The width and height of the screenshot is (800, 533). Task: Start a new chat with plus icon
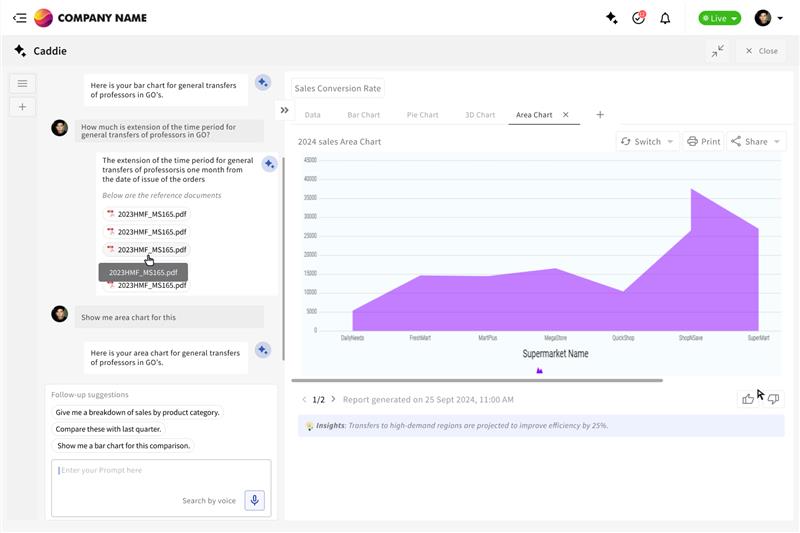point(22,107)
